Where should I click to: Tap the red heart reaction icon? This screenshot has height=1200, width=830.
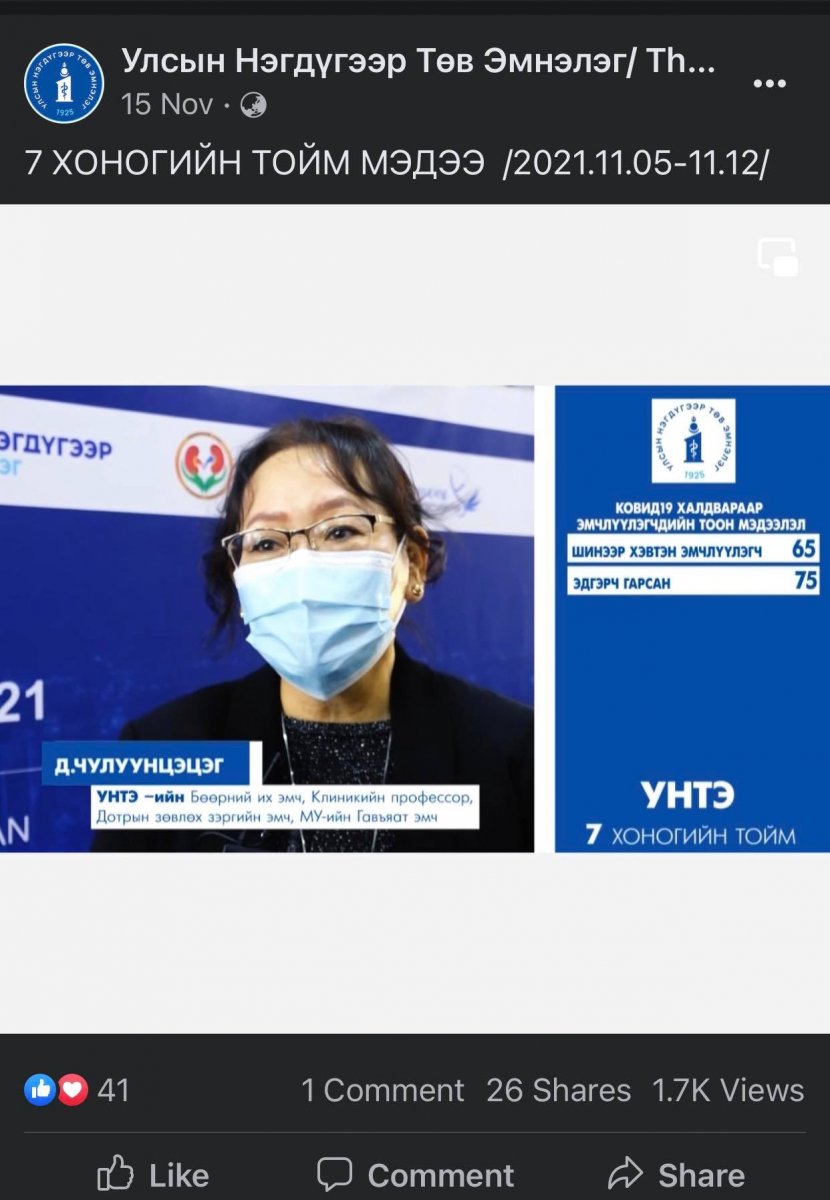tap(72, 1090)
